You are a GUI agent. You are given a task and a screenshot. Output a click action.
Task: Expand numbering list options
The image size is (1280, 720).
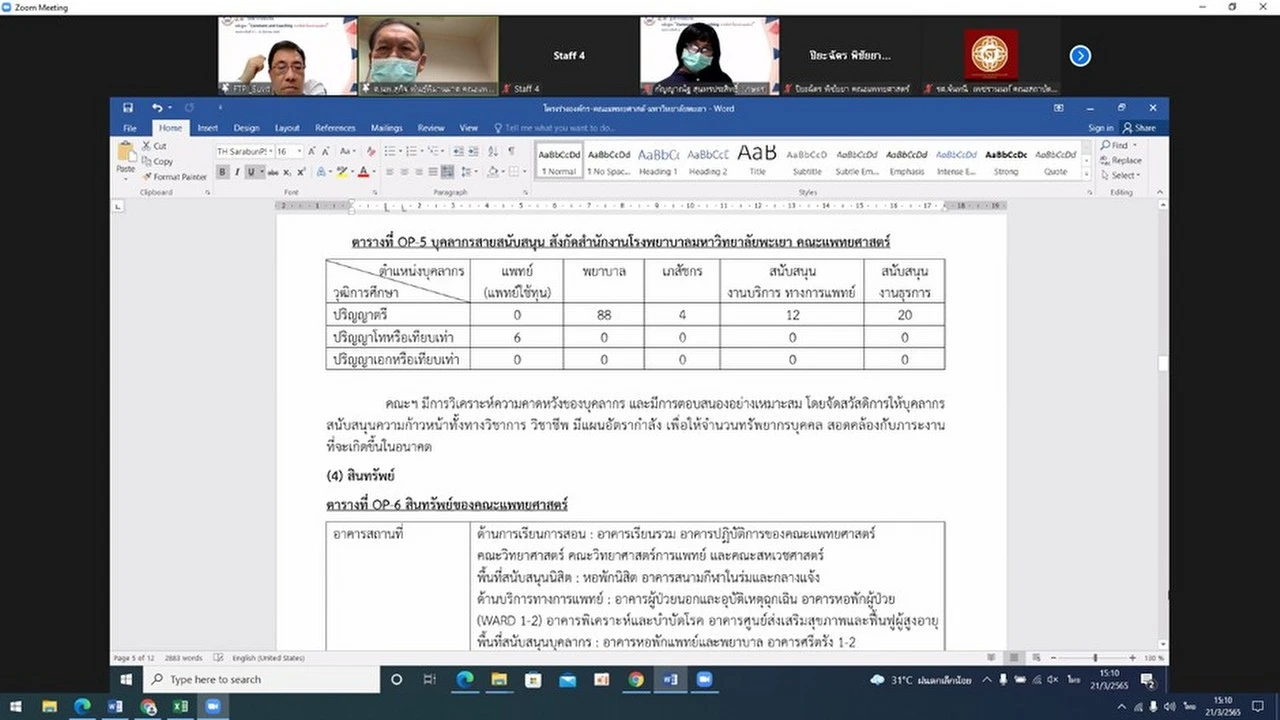pyautogui.click(x=420, y=151)
